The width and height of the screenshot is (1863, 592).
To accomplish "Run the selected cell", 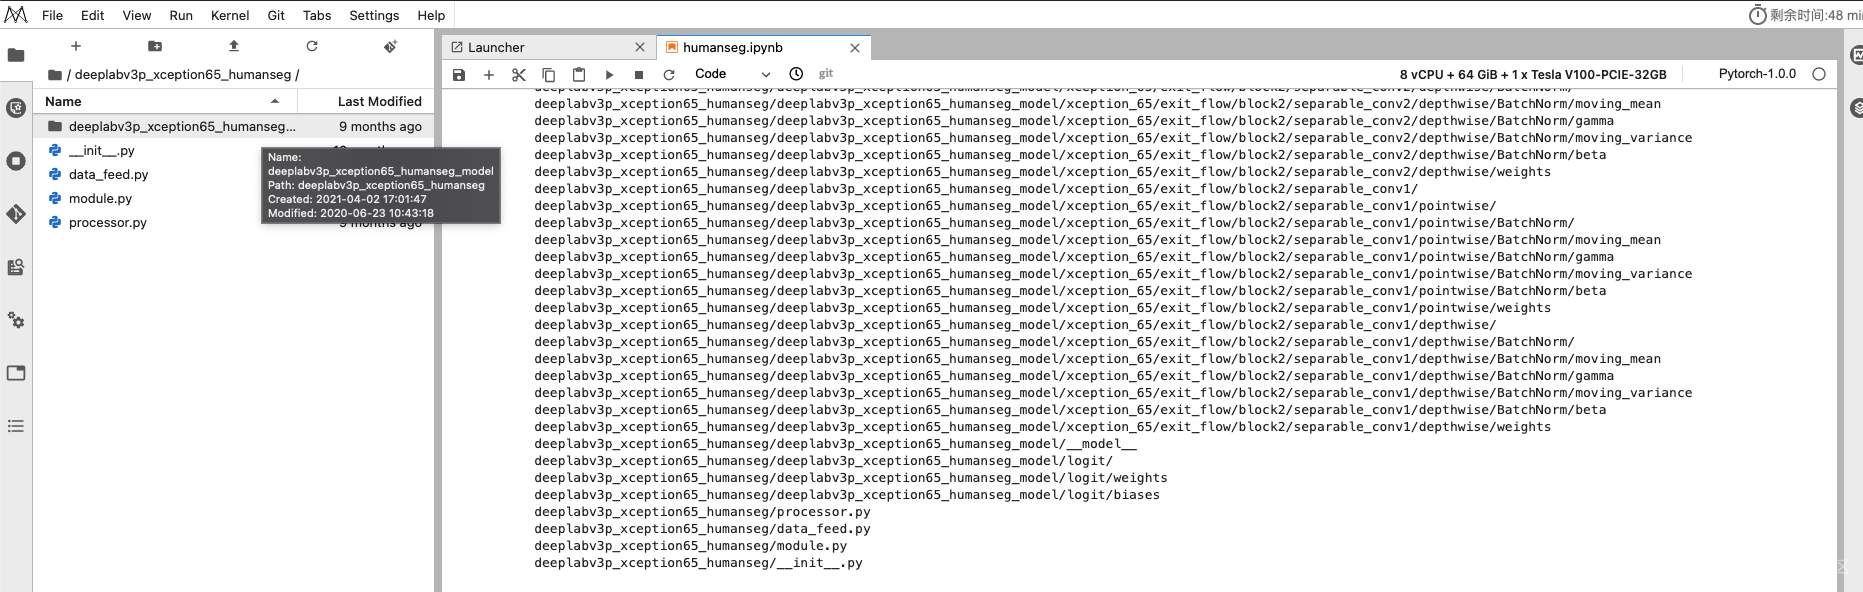I will (609, 74).
